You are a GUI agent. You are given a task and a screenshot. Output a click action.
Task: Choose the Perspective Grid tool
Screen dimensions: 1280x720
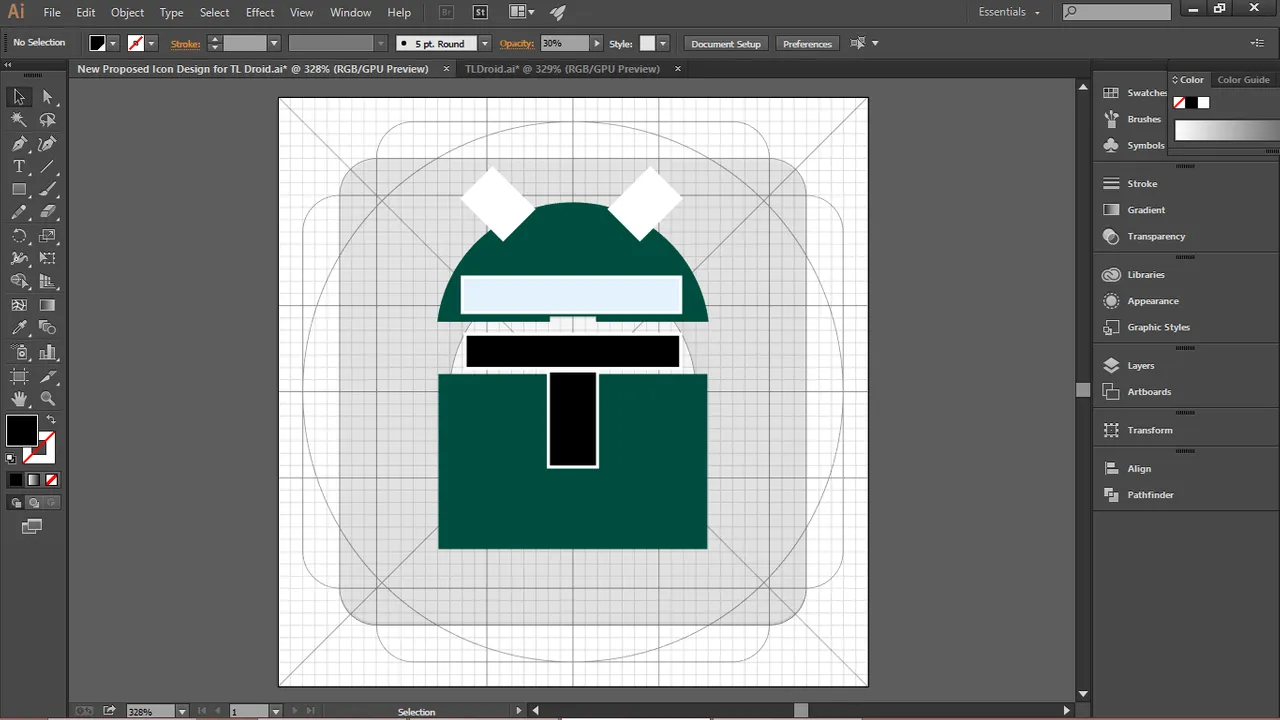click(47, 281)
